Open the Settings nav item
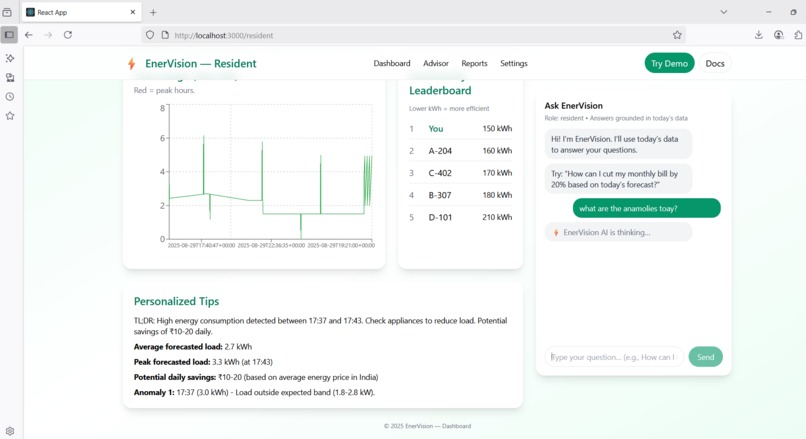Image resolution: width=806 pixels, height=439 pixels. [514, 63]
